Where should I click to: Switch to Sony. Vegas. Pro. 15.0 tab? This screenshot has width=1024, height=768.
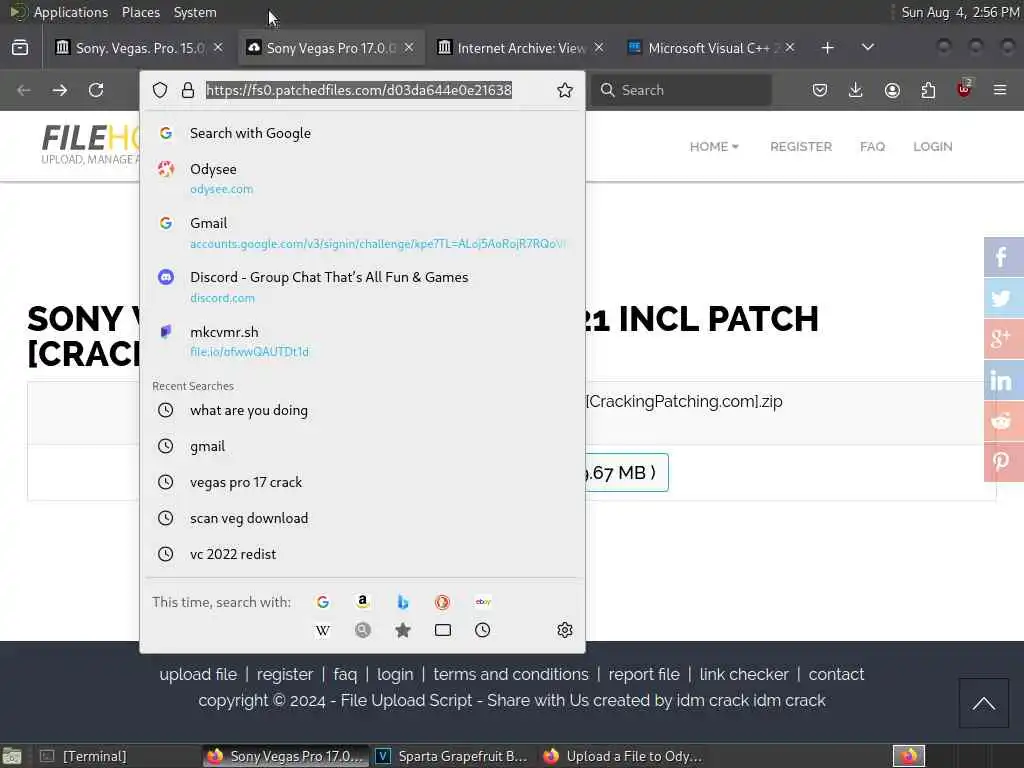tap(138, 48)
